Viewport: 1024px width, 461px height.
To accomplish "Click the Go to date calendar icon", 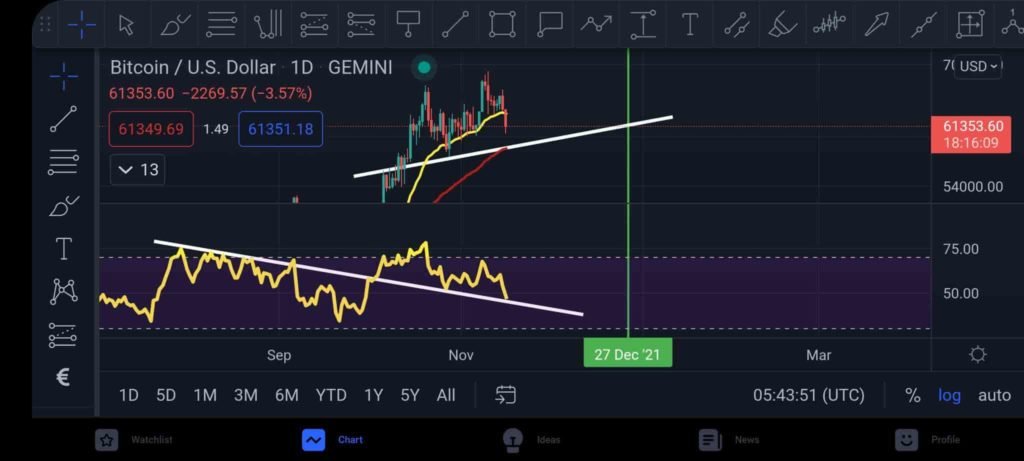I will 506,395.
